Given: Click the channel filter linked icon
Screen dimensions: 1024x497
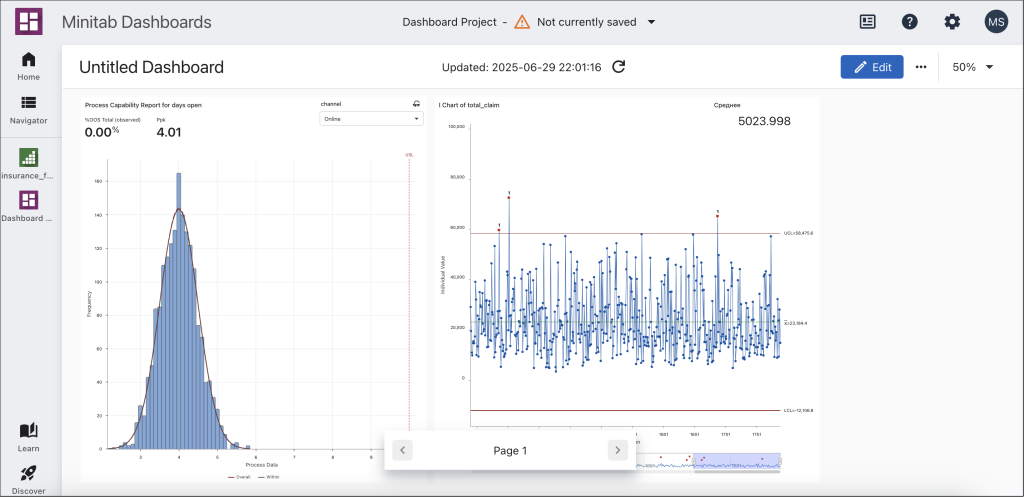Looking at the screenshot, I should click(x=416, y=104).
